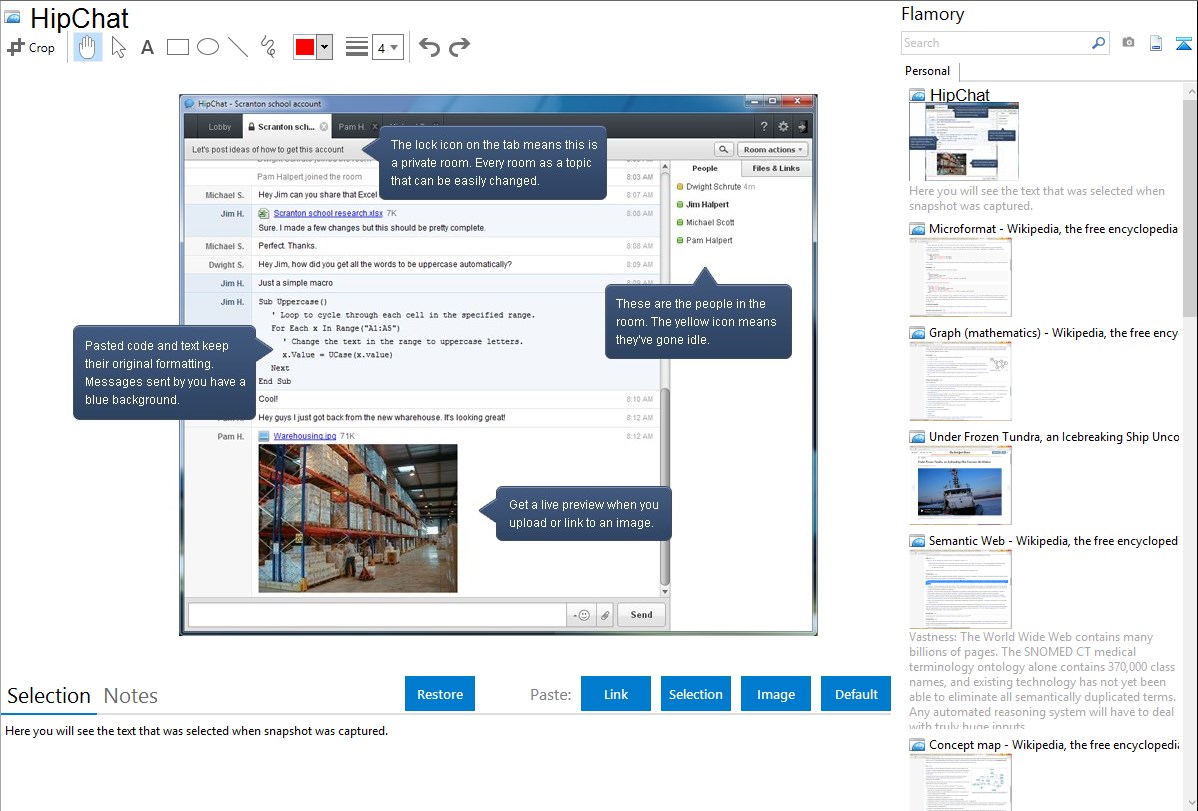This screenshot has height=811, width=1198.
Task: Click the HipChat message input box
Action: pyautogui.click(x=377, y=615)
